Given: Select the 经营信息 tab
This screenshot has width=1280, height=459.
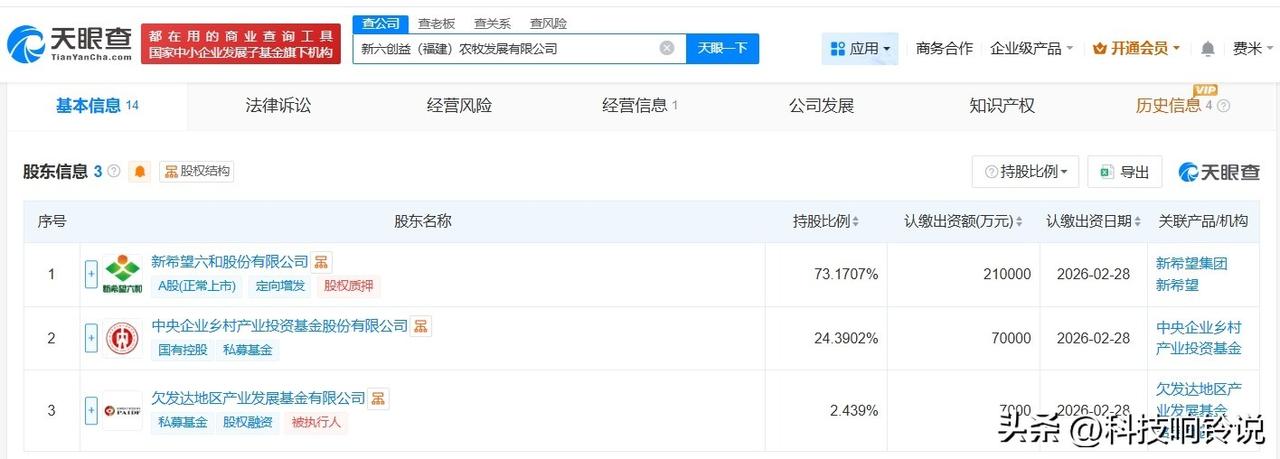Looking at the screenshot, I should (640, 105).
